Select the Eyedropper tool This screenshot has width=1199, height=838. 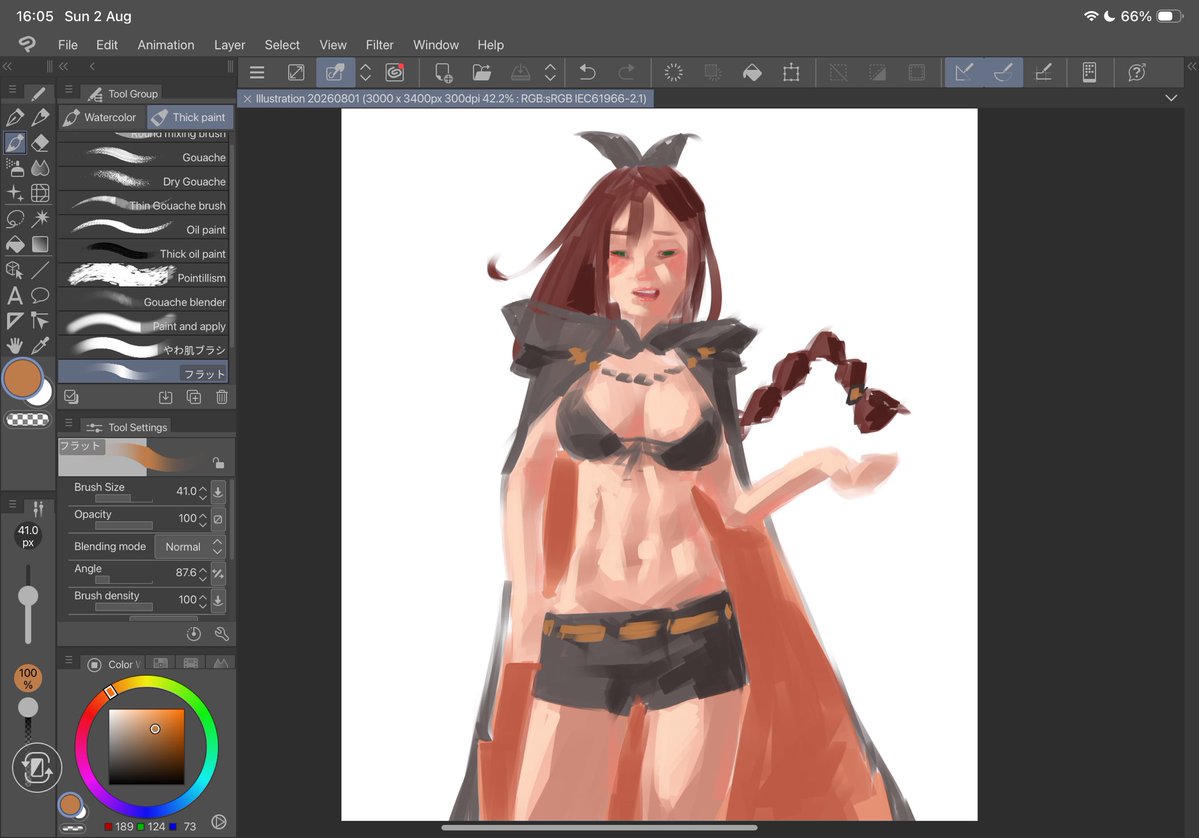click(x=40, y=346)
